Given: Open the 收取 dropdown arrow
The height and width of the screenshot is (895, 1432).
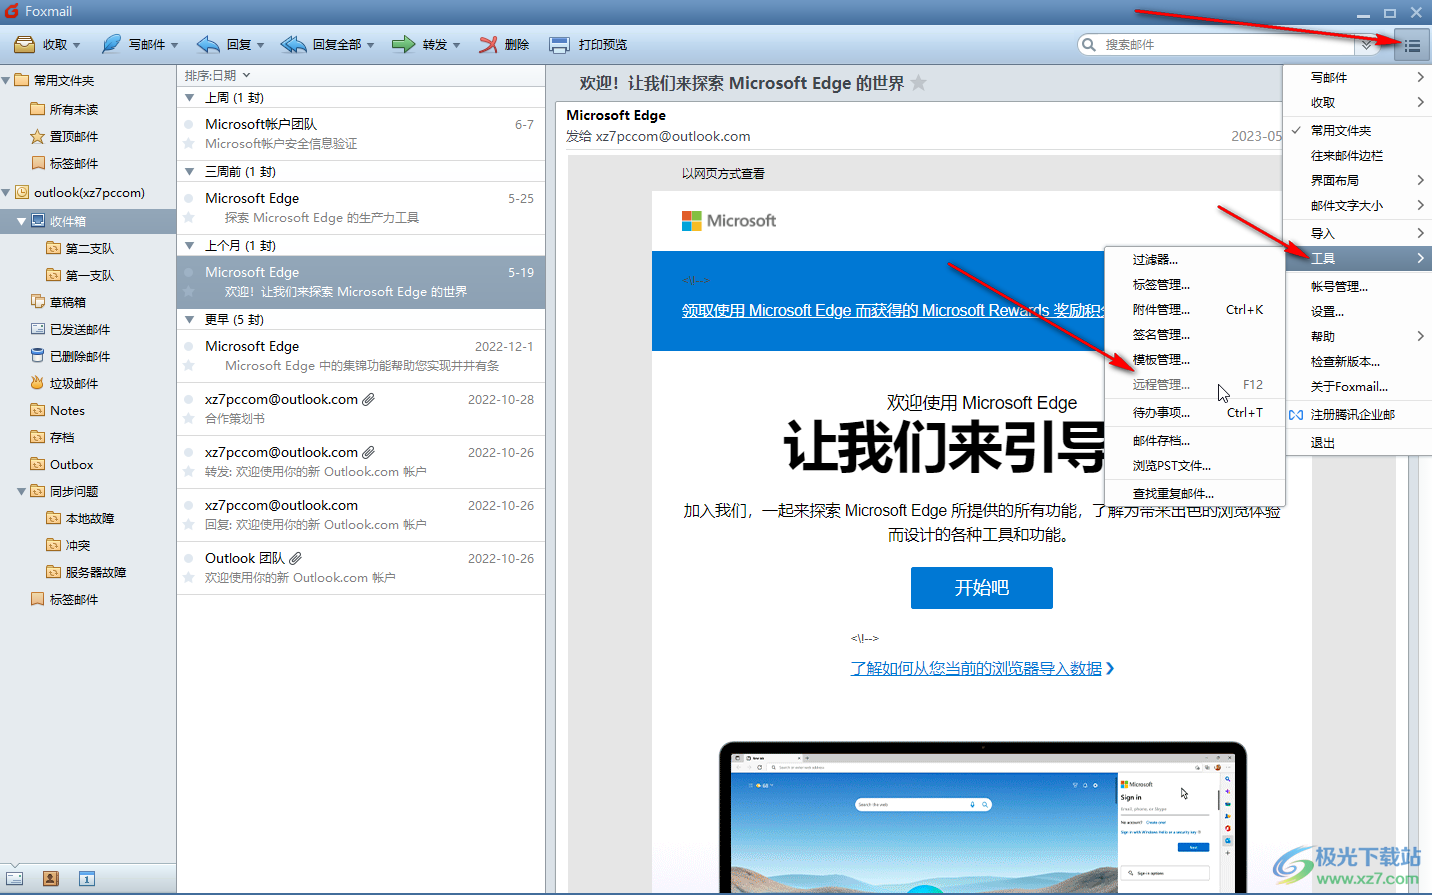Looking at the screenshot, I should click(77, 45).
